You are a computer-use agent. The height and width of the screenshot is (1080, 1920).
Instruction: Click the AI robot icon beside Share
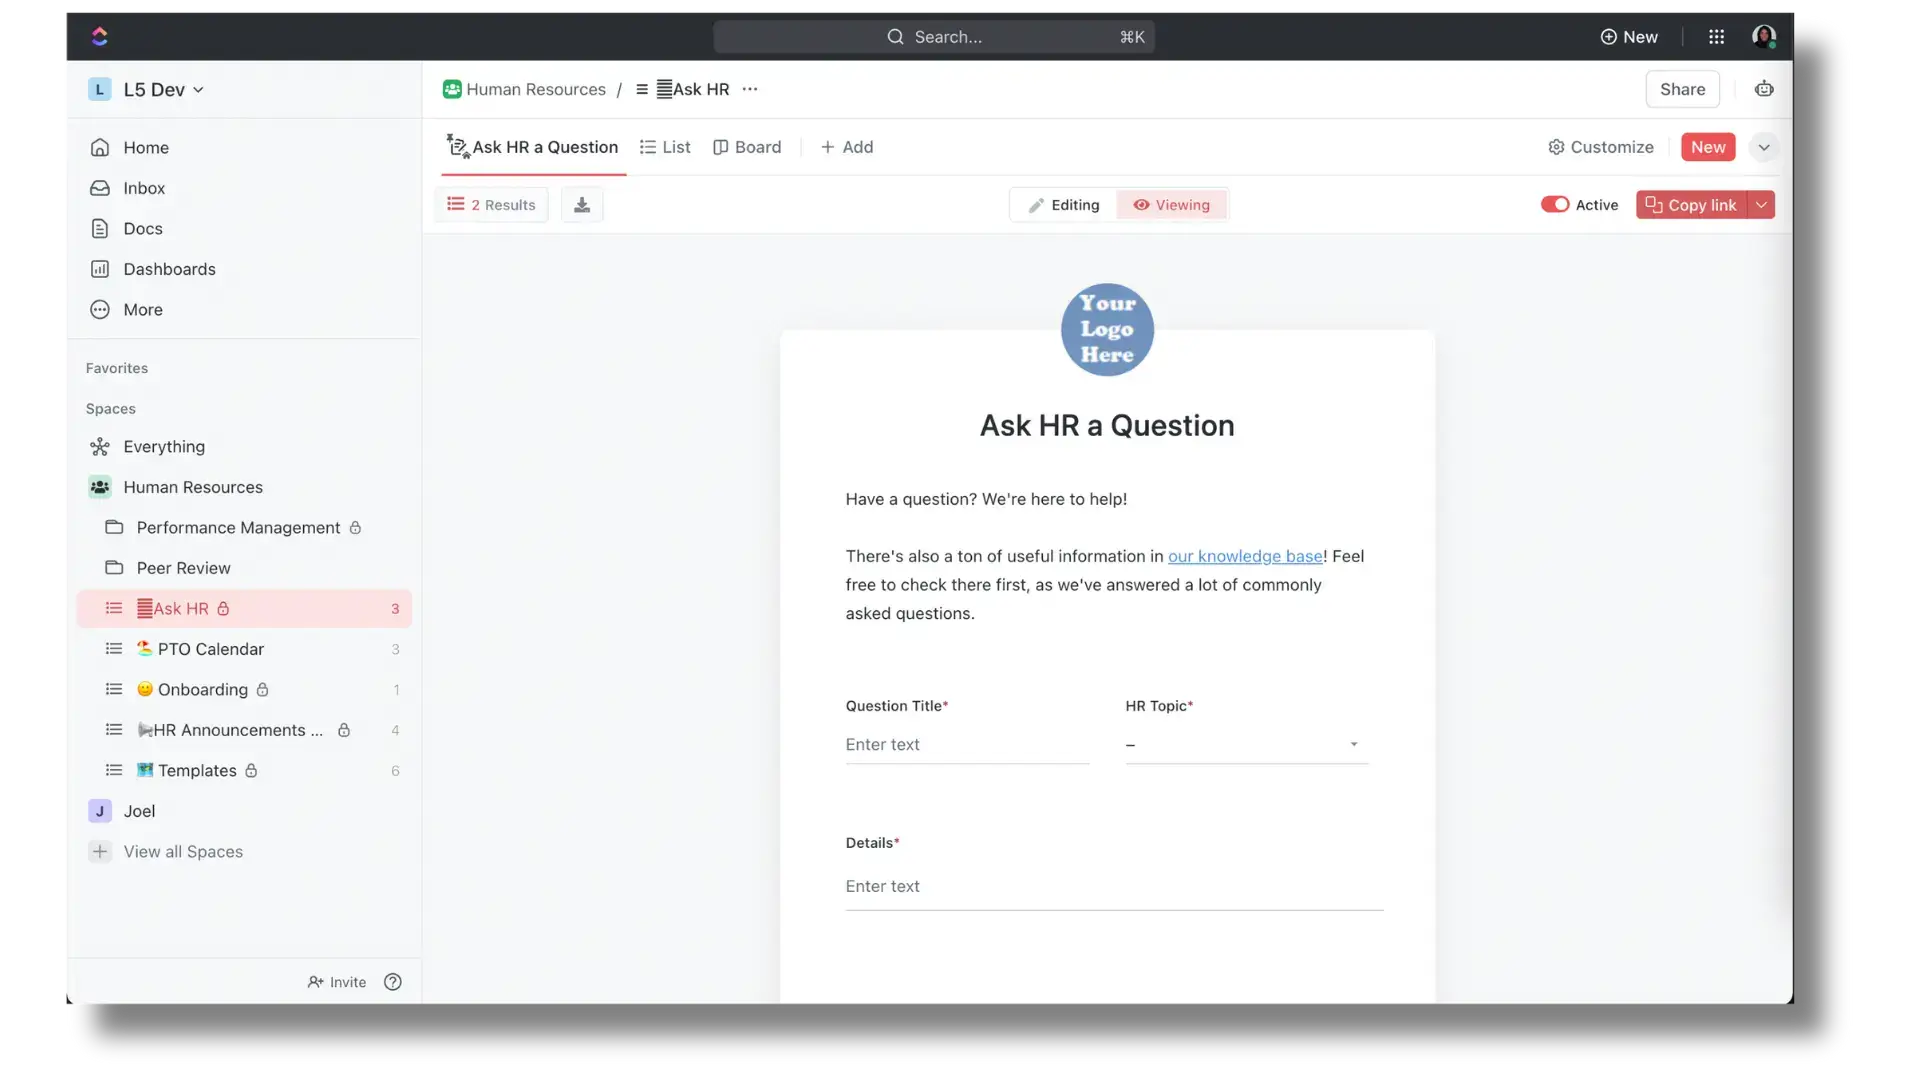(x=1764, y=89)
